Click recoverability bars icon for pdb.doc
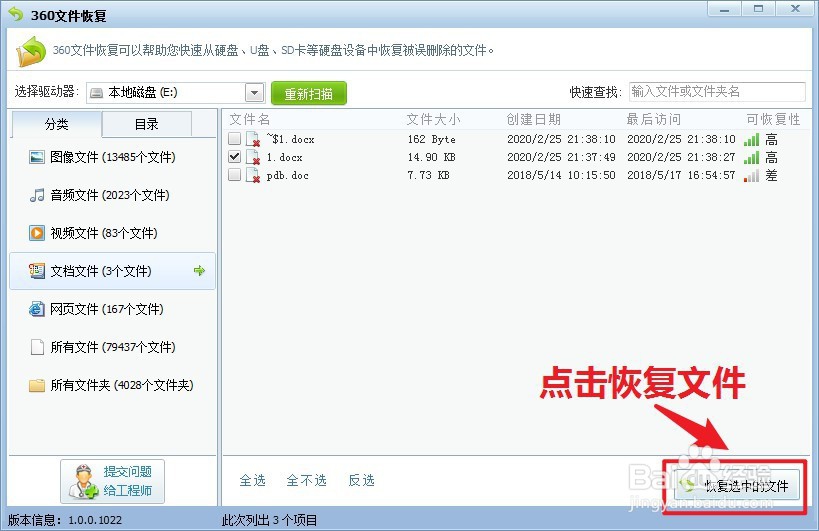The height and width of the screenshot is (531, 819). 751,175
